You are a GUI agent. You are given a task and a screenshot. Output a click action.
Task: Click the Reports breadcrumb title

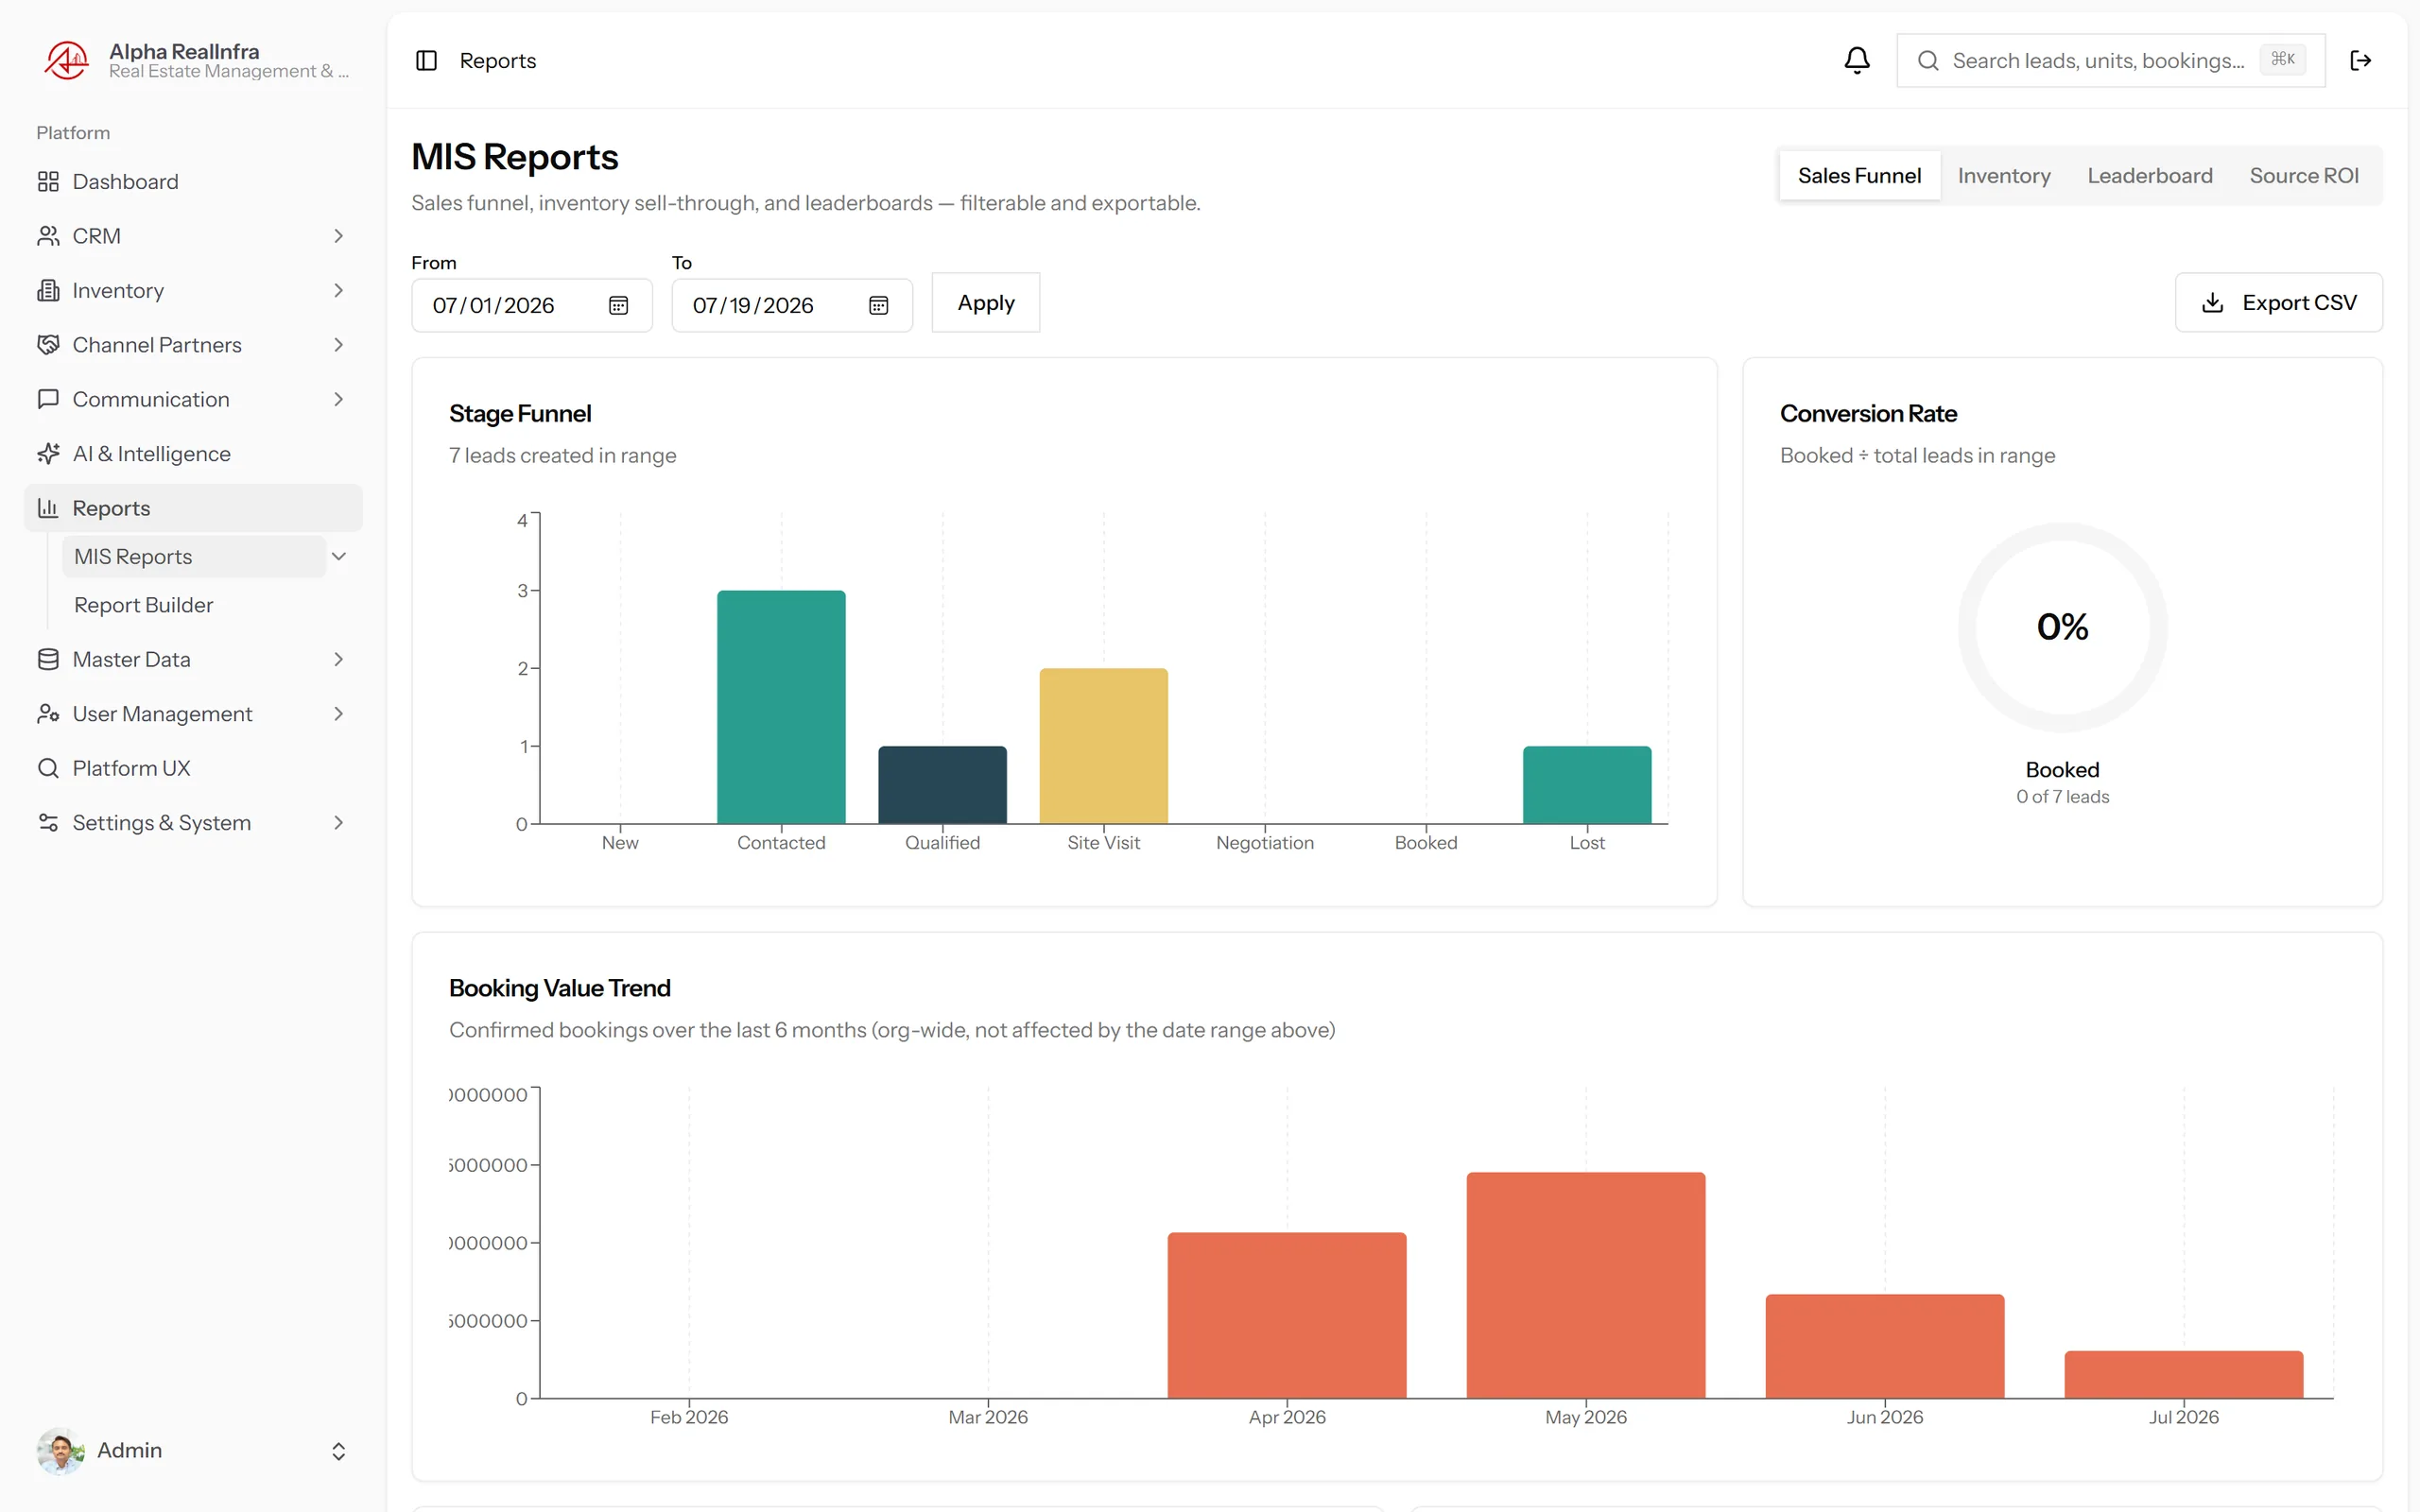click(497, 61)
